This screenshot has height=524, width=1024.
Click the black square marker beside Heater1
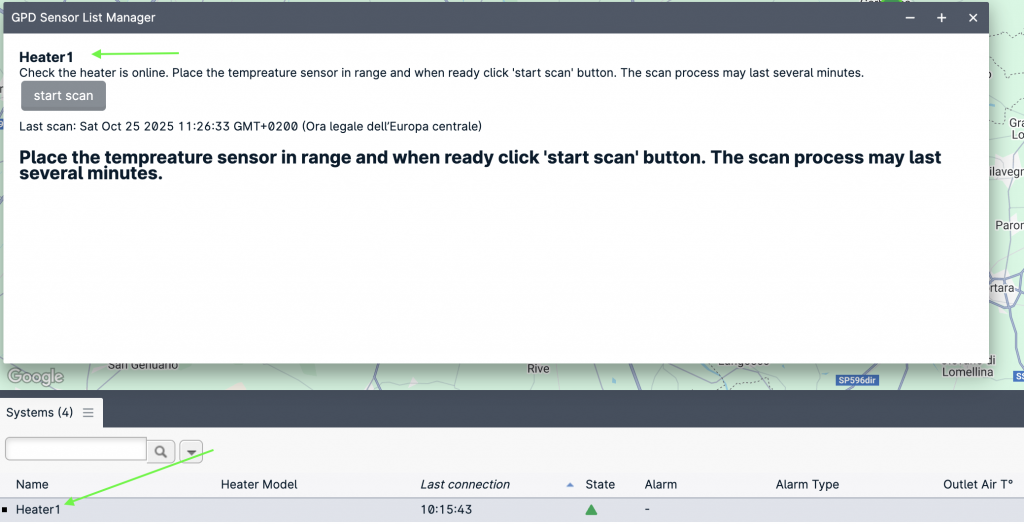(6, 510)
